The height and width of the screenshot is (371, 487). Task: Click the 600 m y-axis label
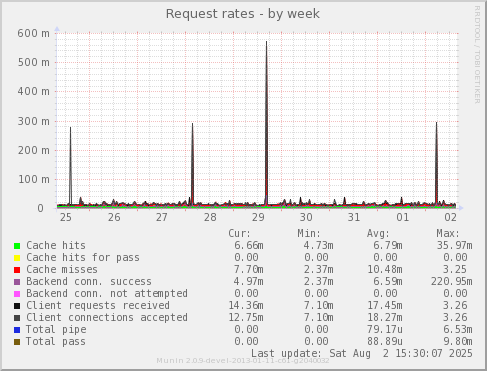(33, 33)
